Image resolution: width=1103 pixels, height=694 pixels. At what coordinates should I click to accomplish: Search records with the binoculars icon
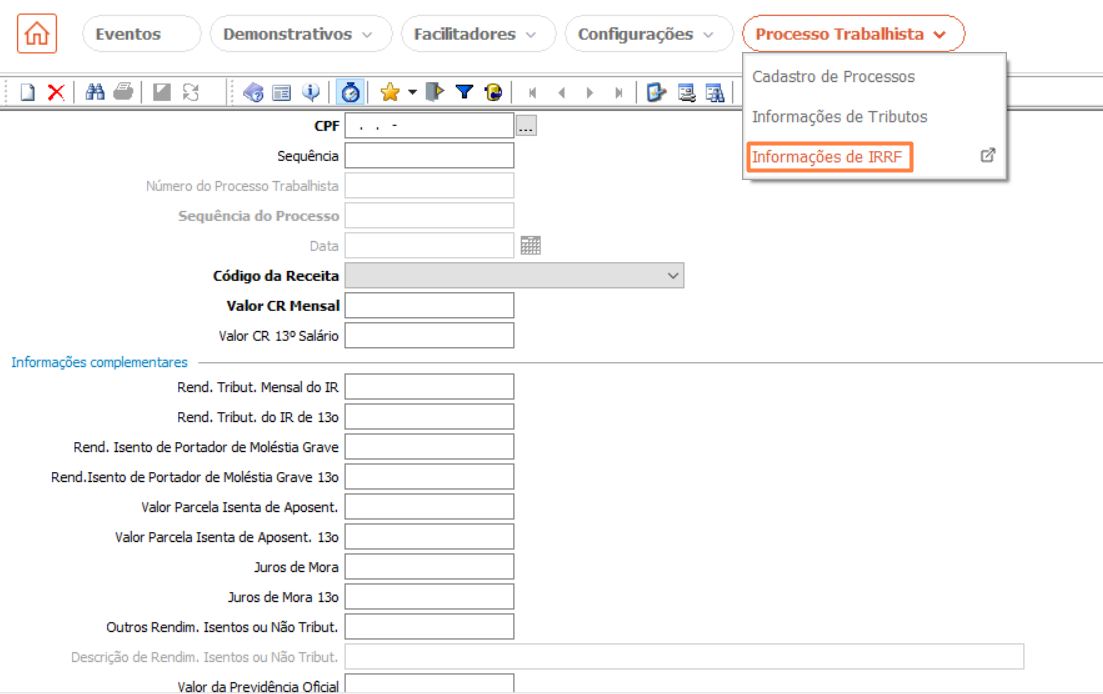click(x=95, y=92)
